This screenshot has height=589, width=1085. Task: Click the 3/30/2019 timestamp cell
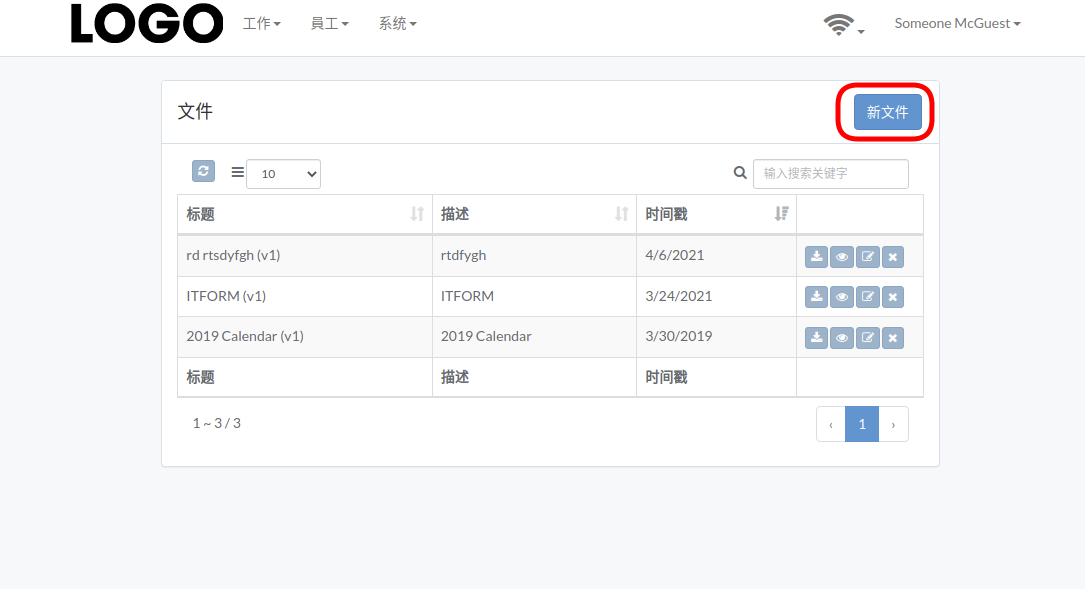point(716,336)
